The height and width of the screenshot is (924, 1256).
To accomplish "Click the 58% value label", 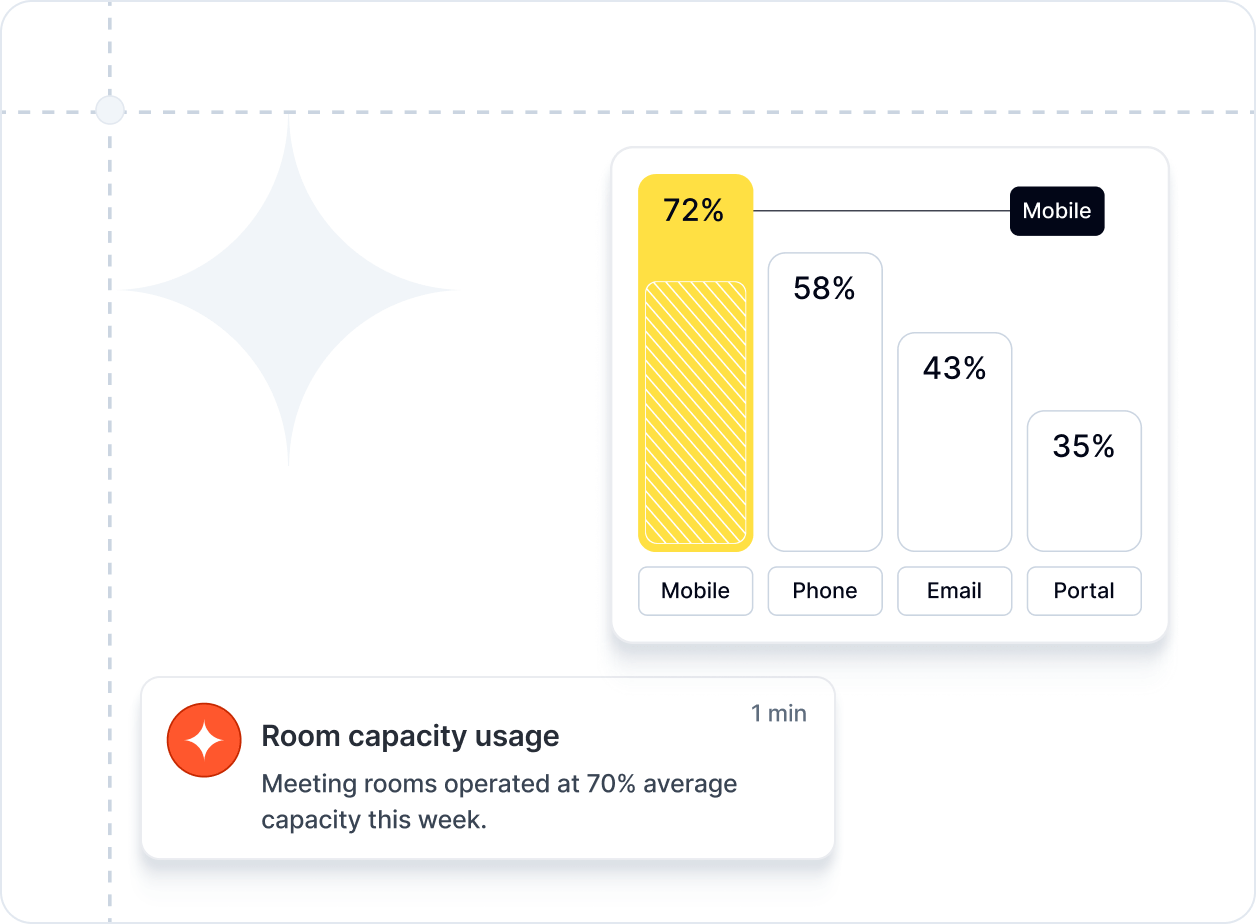I will point(824,289).
